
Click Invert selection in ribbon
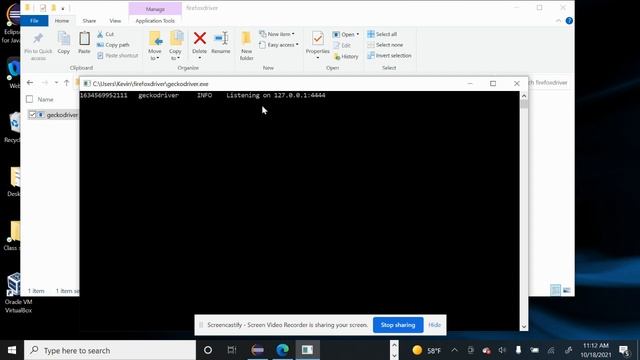[389, 56]
